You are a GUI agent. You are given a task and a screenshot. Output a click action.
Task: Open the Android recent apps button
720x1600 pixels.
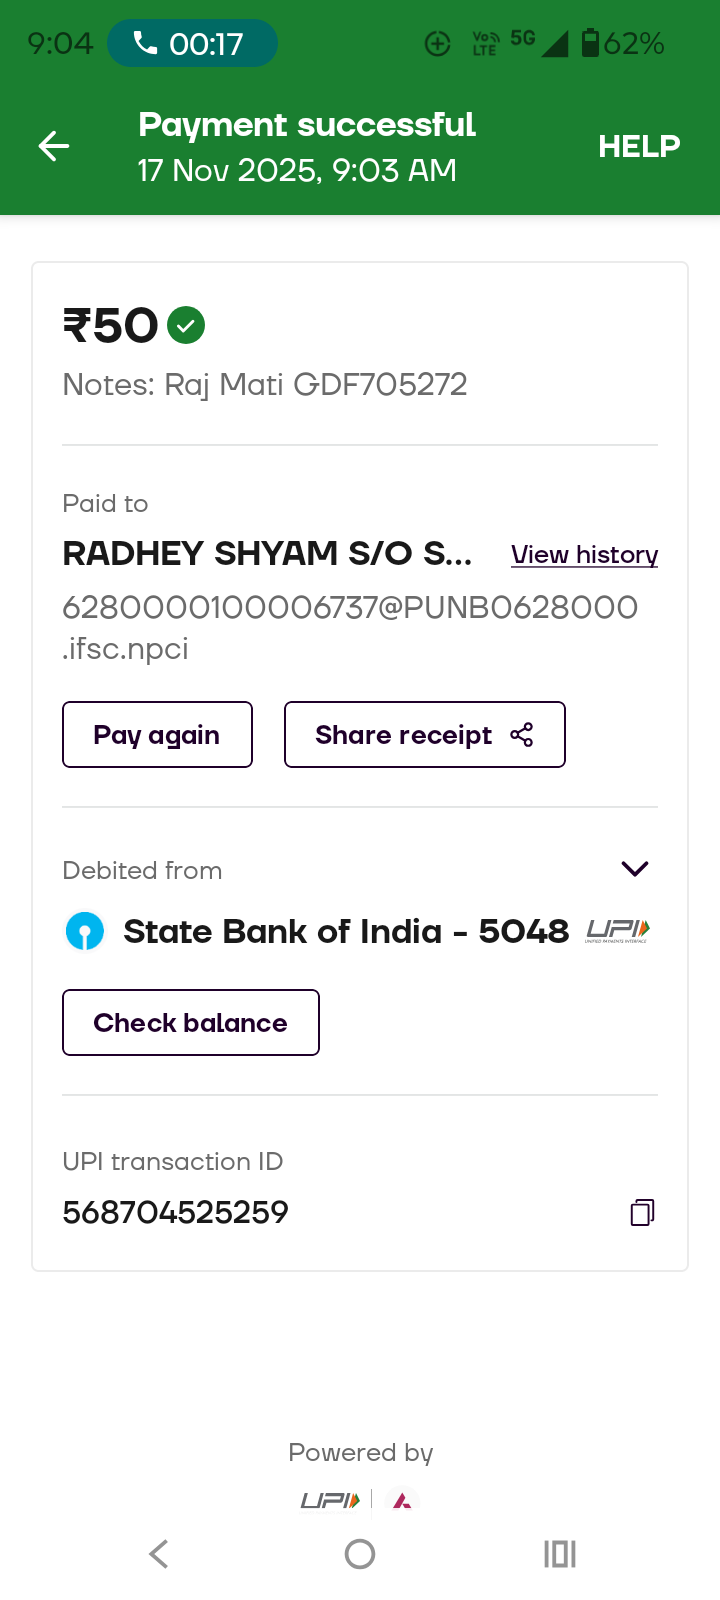(560, 1553)
